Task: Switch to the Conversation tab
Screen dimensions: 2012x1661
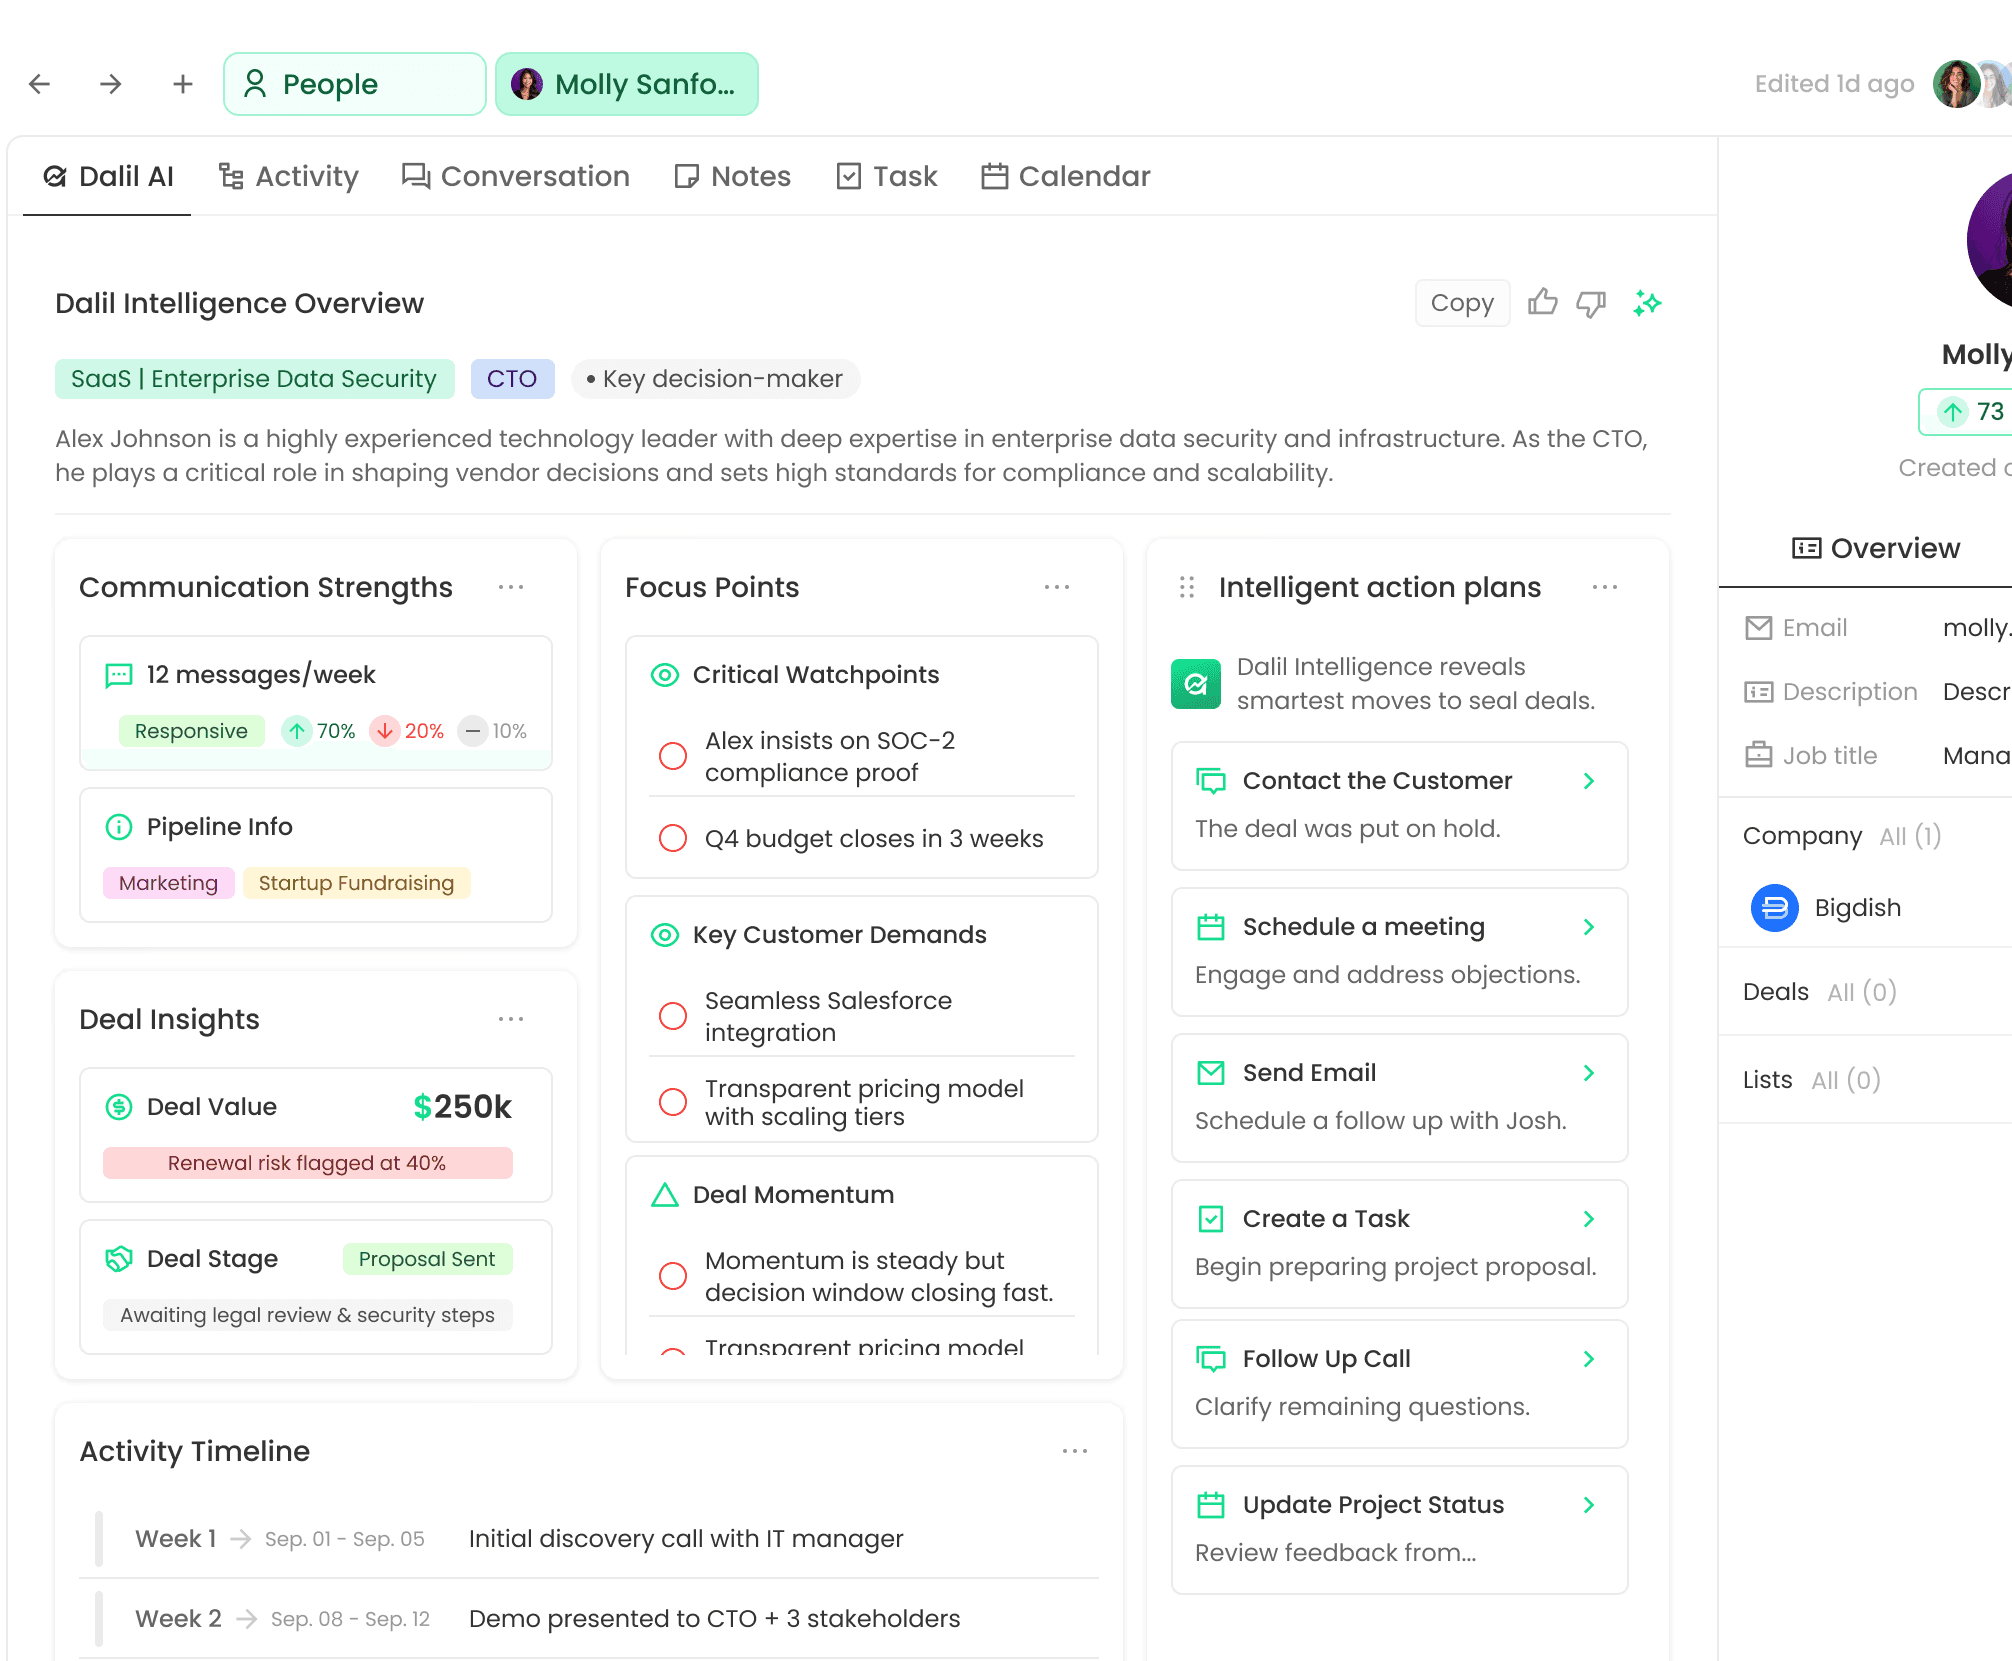Action: click(x=516, y=176)
